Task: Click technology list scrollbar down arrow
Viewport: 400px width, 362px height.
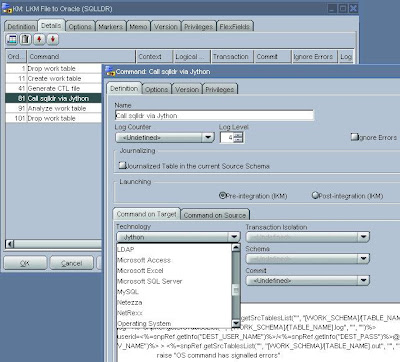Action: pos(236,323)
